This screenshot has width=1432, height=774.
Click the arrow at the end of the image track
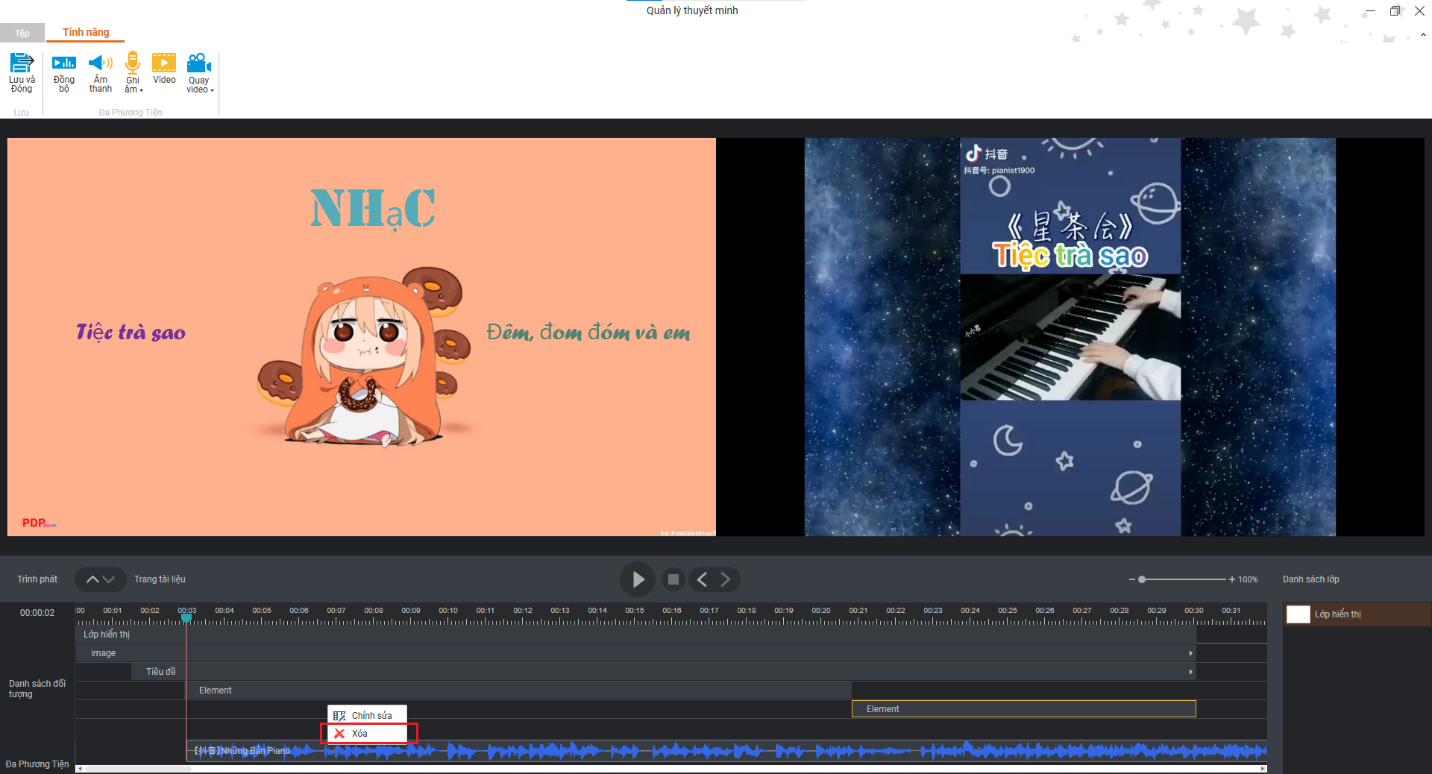point(1190,653)
